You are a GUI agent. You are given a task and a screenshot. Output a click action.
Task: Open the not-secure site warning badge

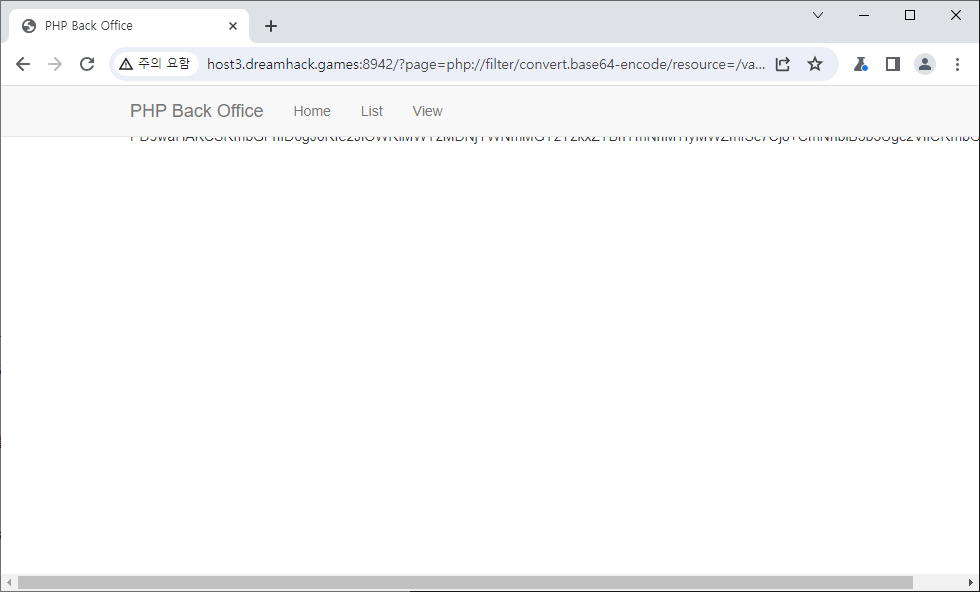click(154, 64)
